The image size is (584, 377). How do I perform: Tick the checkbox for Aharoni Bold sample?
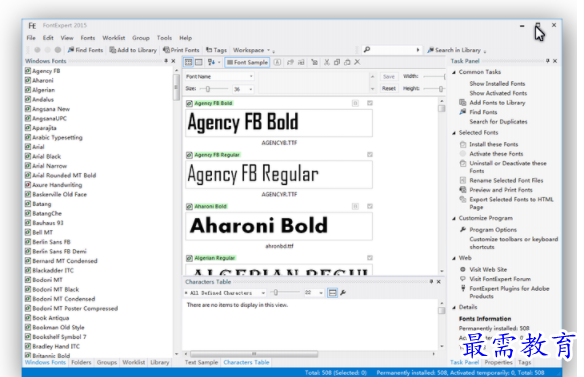pyautogui.click(x=370, y=206)
